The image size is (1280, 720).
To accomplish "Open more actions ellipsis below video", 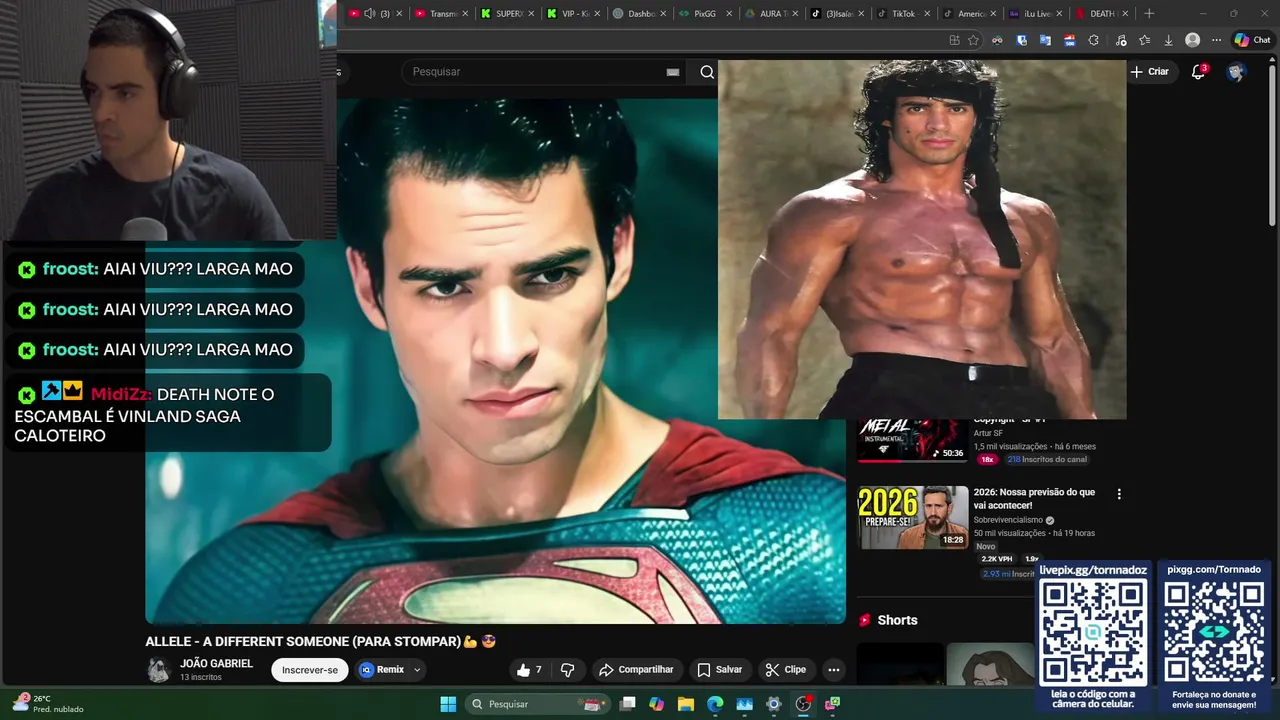I will [834, 670].
